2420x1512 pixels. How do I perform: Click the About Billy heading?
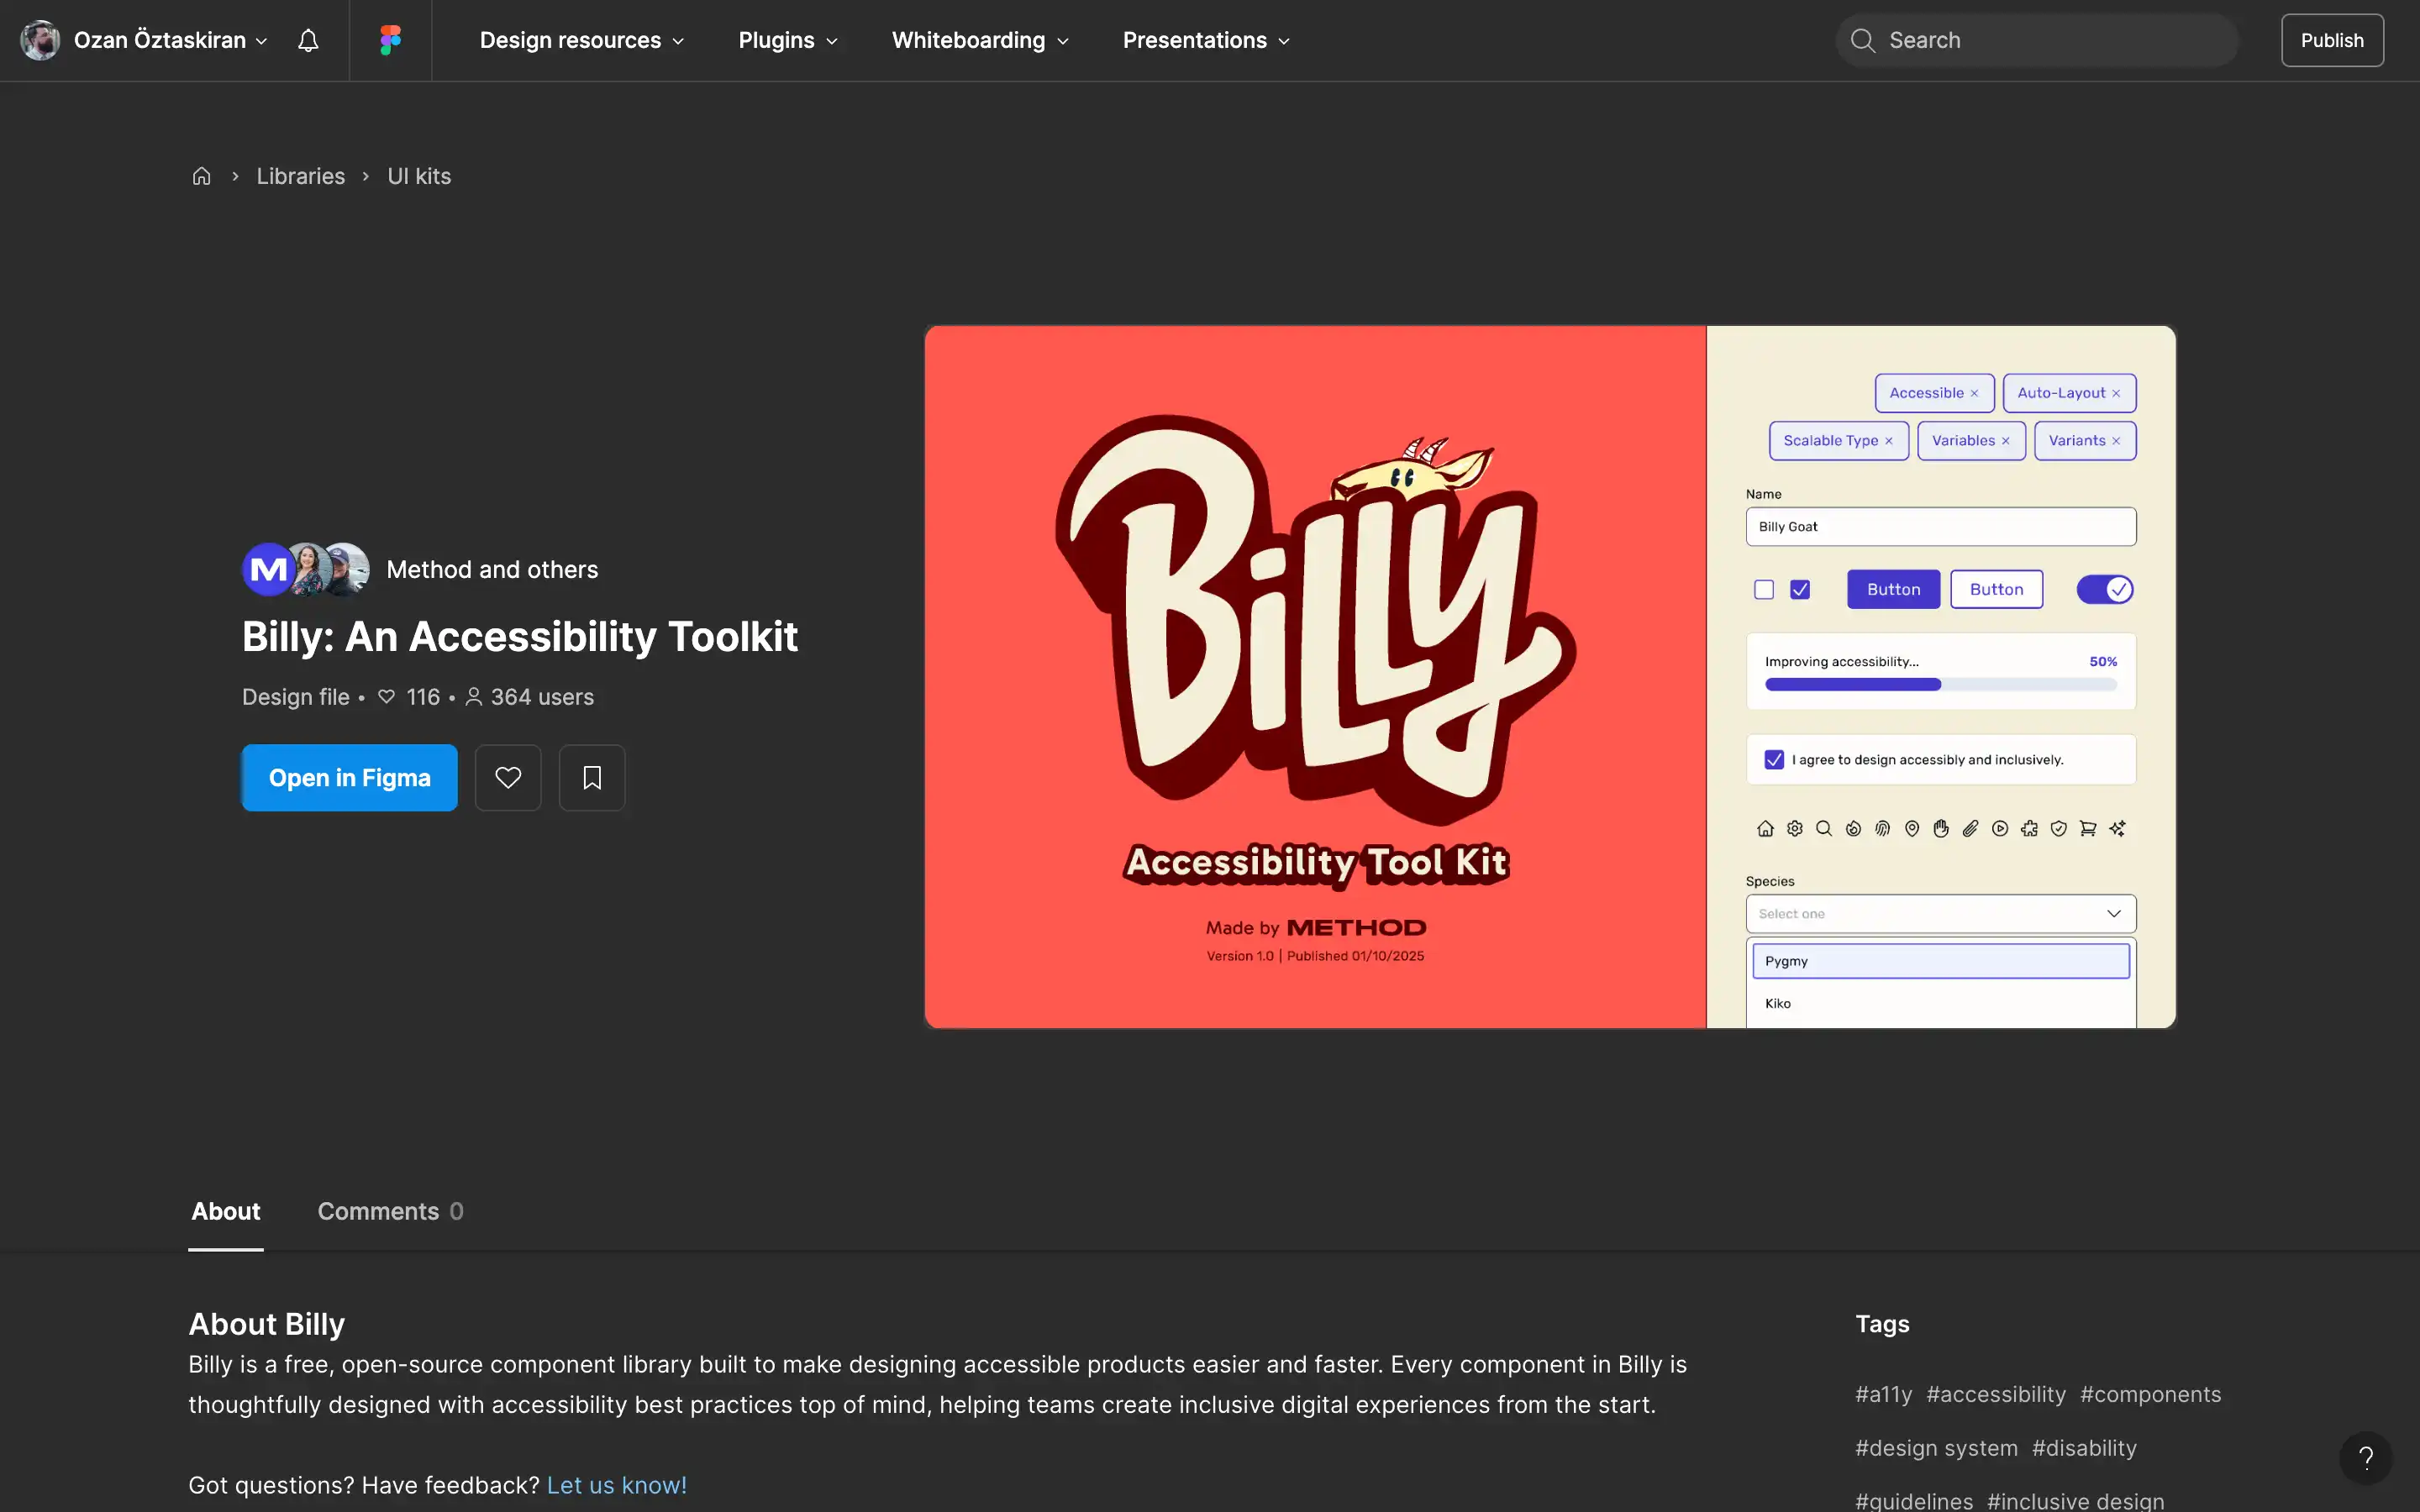(x=267, y=1324)
